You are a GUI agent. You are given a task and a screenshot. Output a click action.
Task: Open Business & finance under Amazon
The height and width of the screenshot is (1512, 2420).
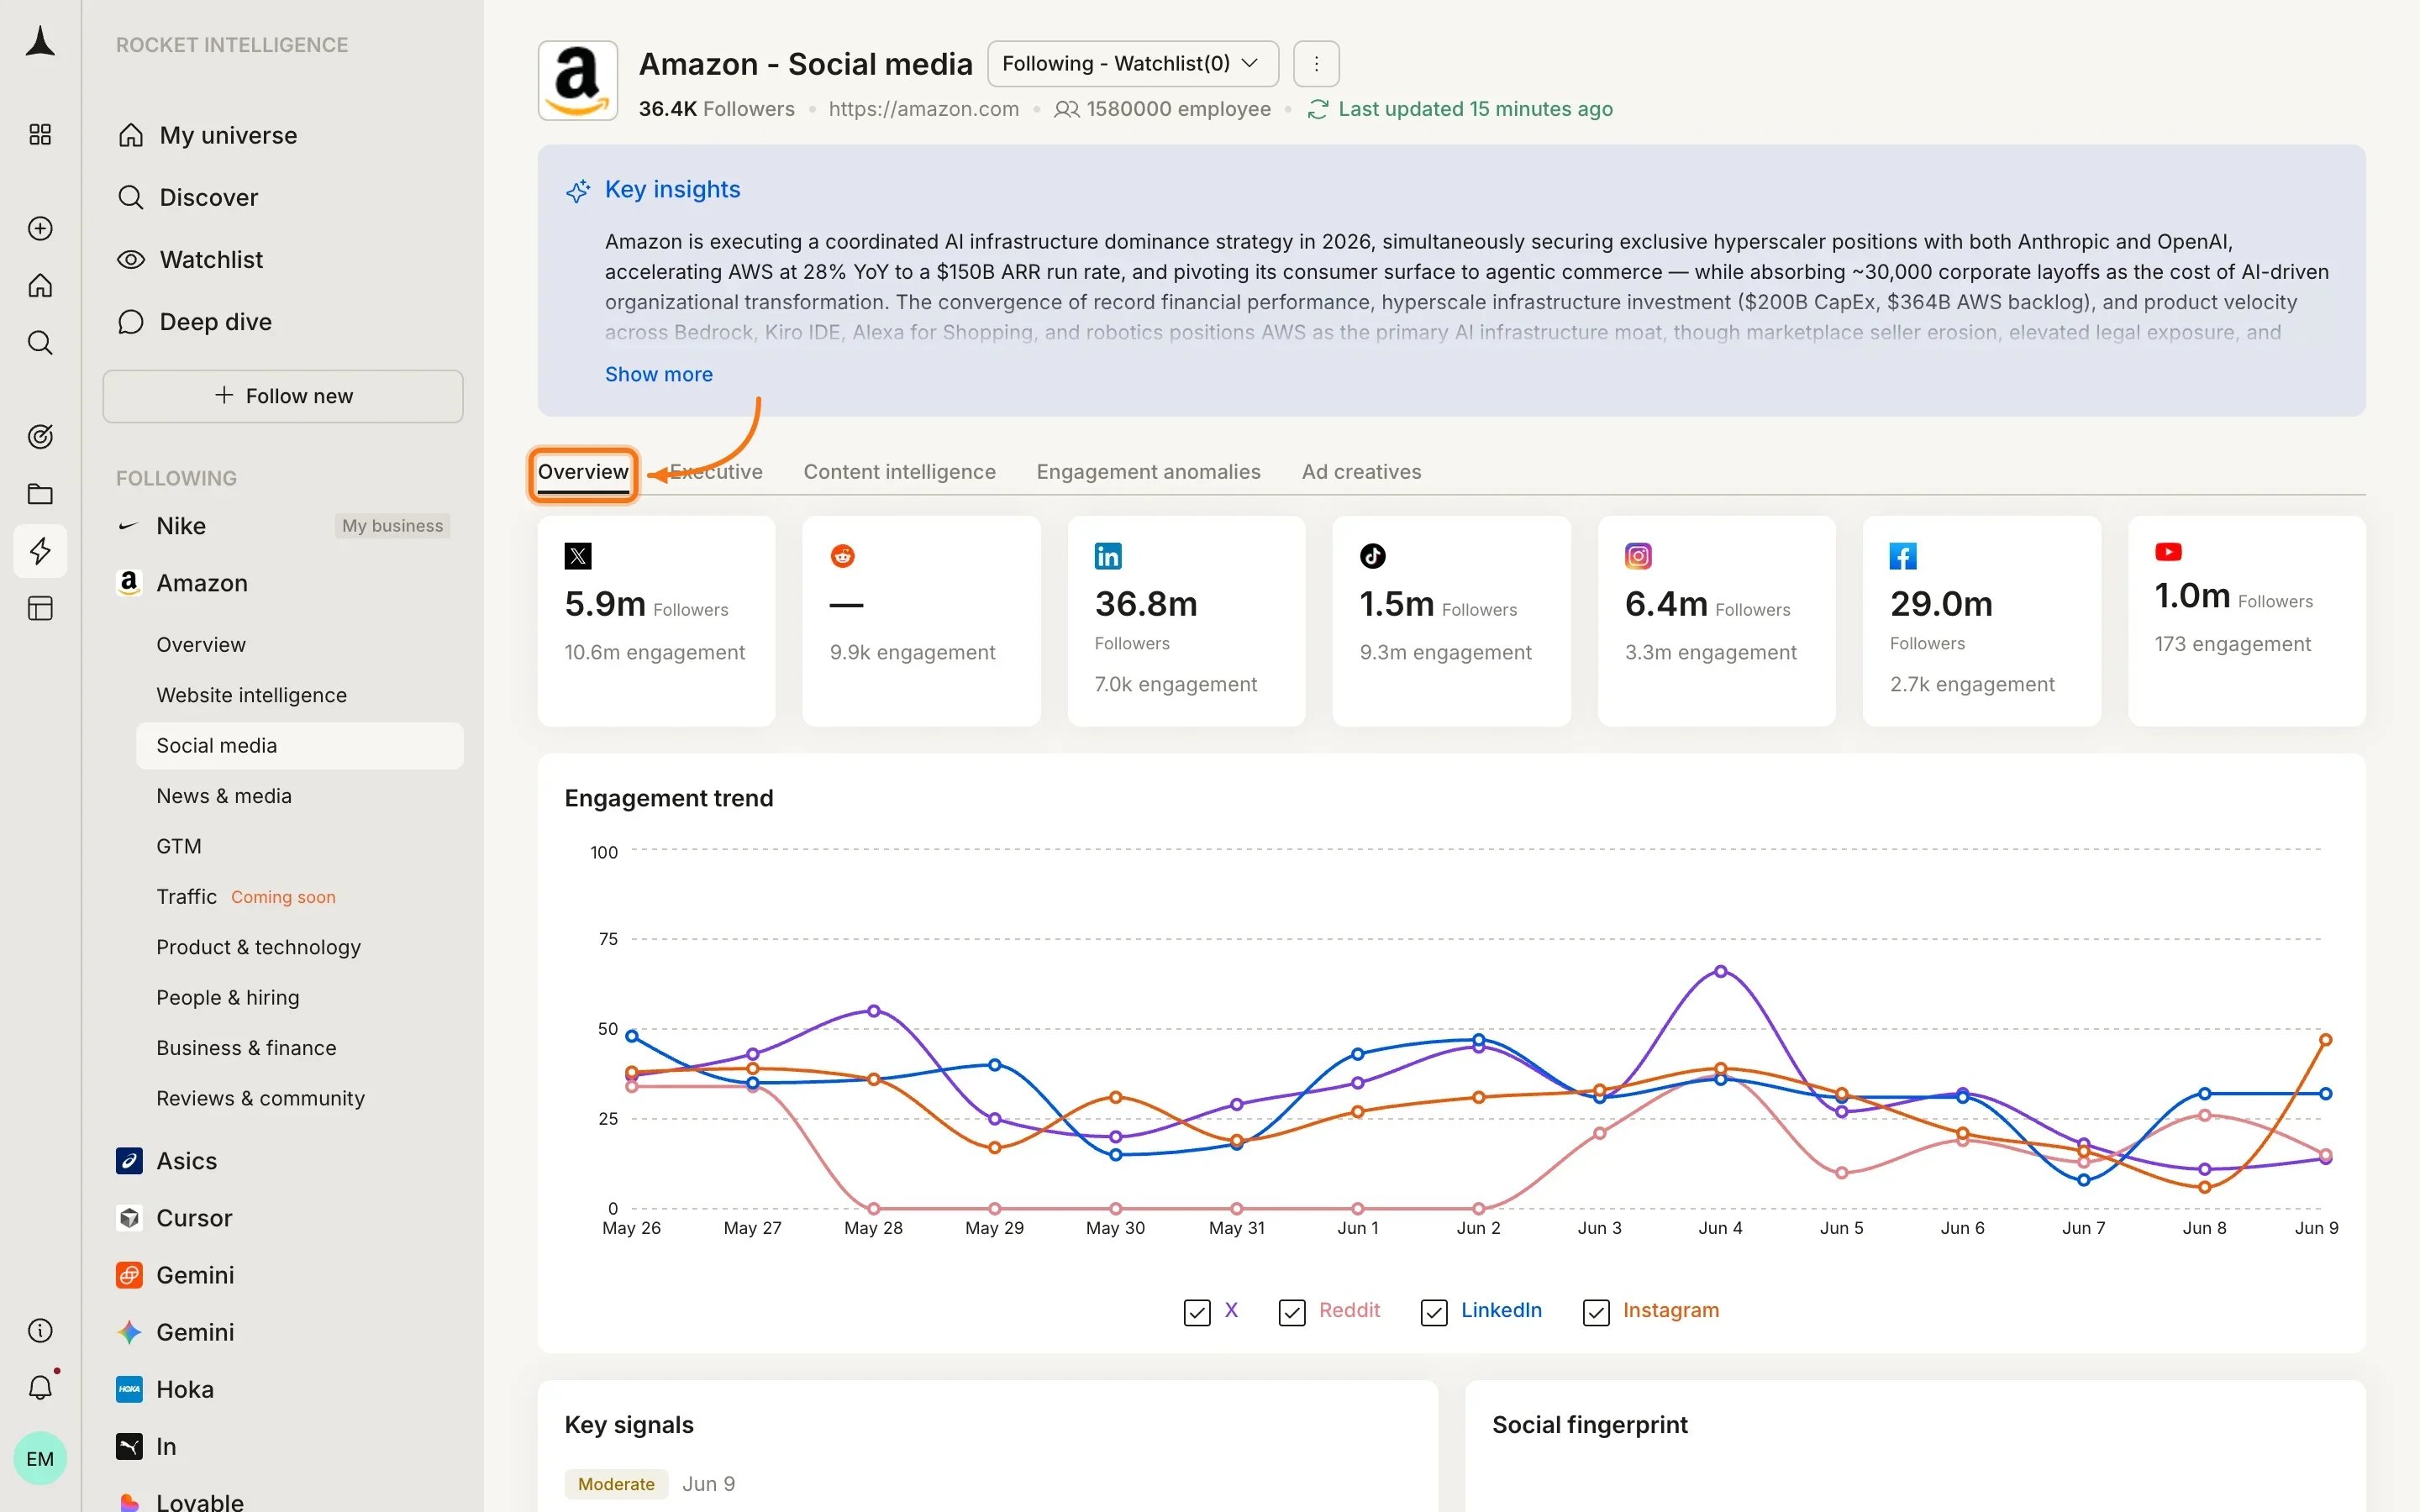(x=246, y=1048)
